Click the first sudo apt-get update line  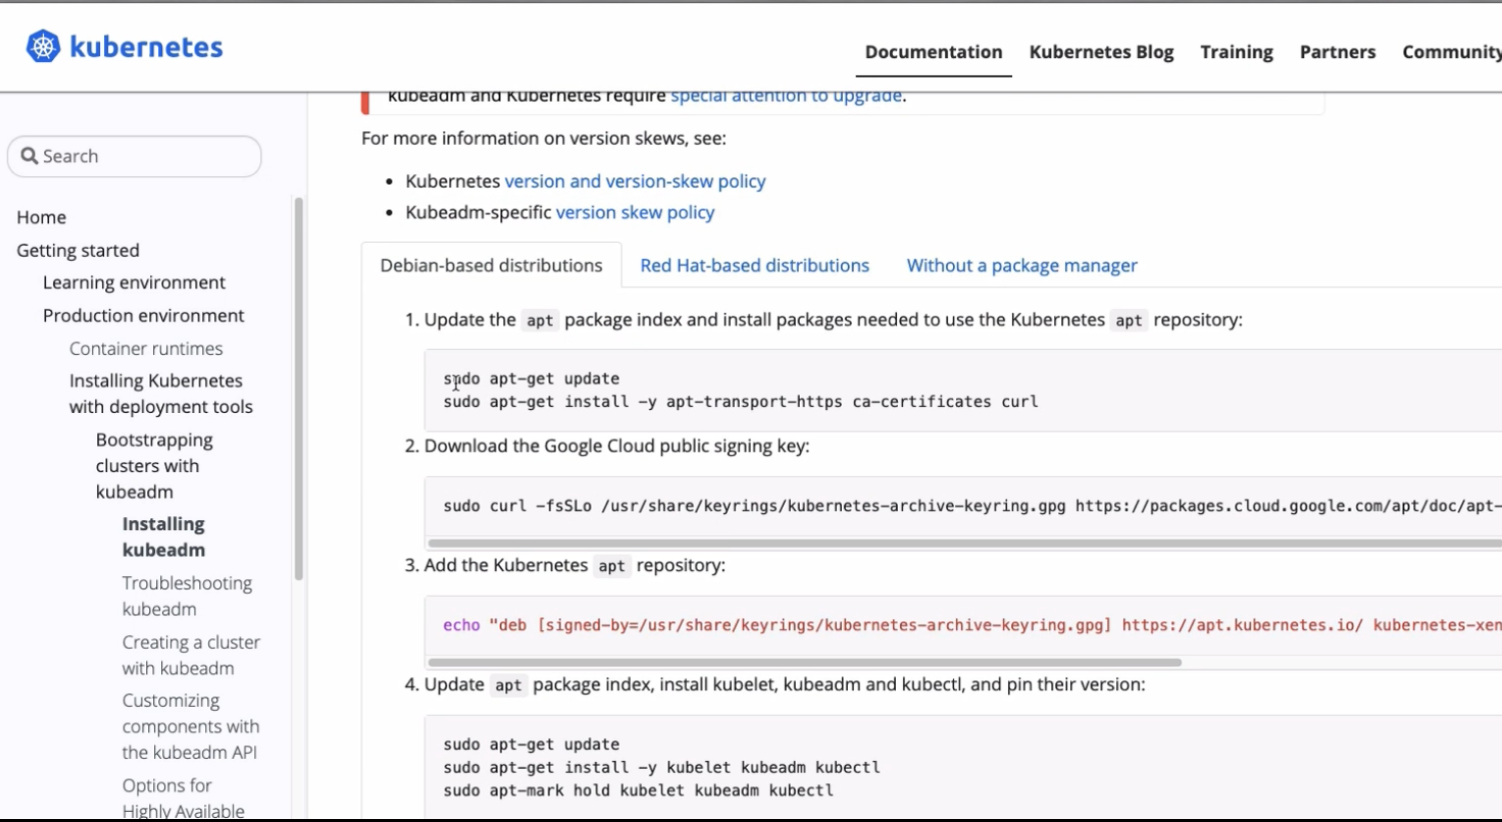point(531,379)
